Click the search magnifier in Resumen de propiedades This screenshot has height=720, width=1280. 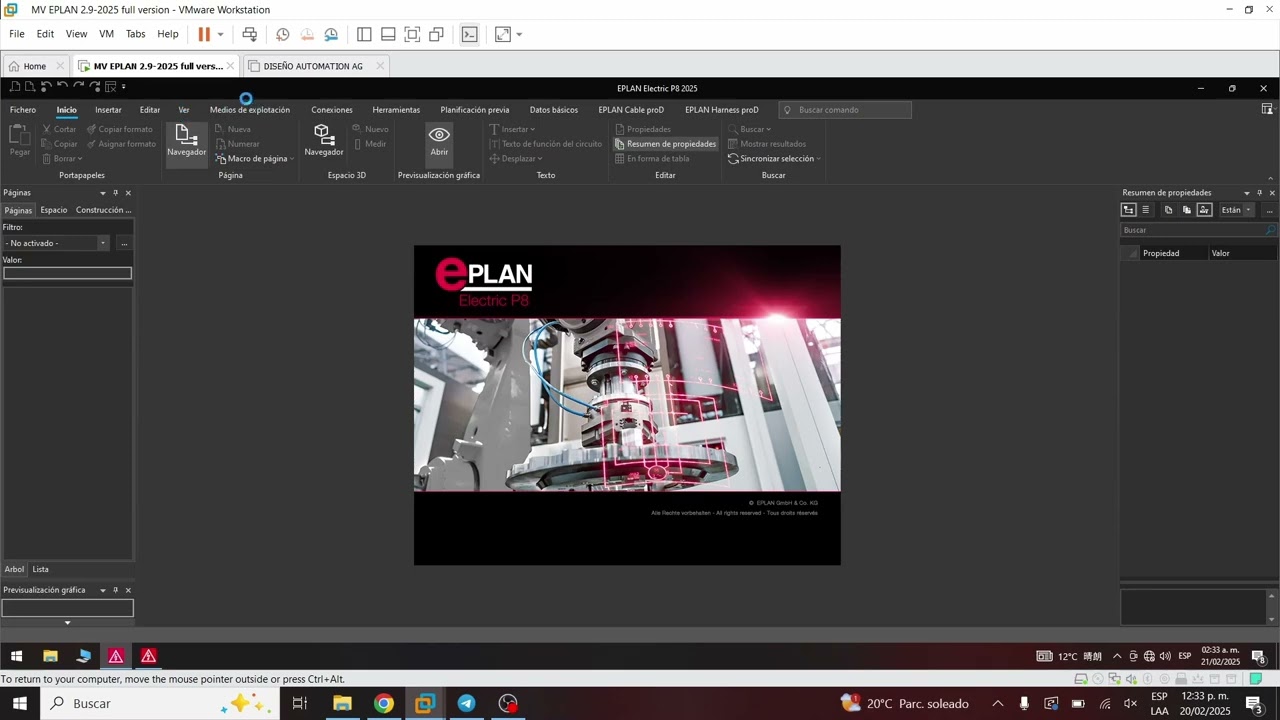click(x=1271, y=230)
